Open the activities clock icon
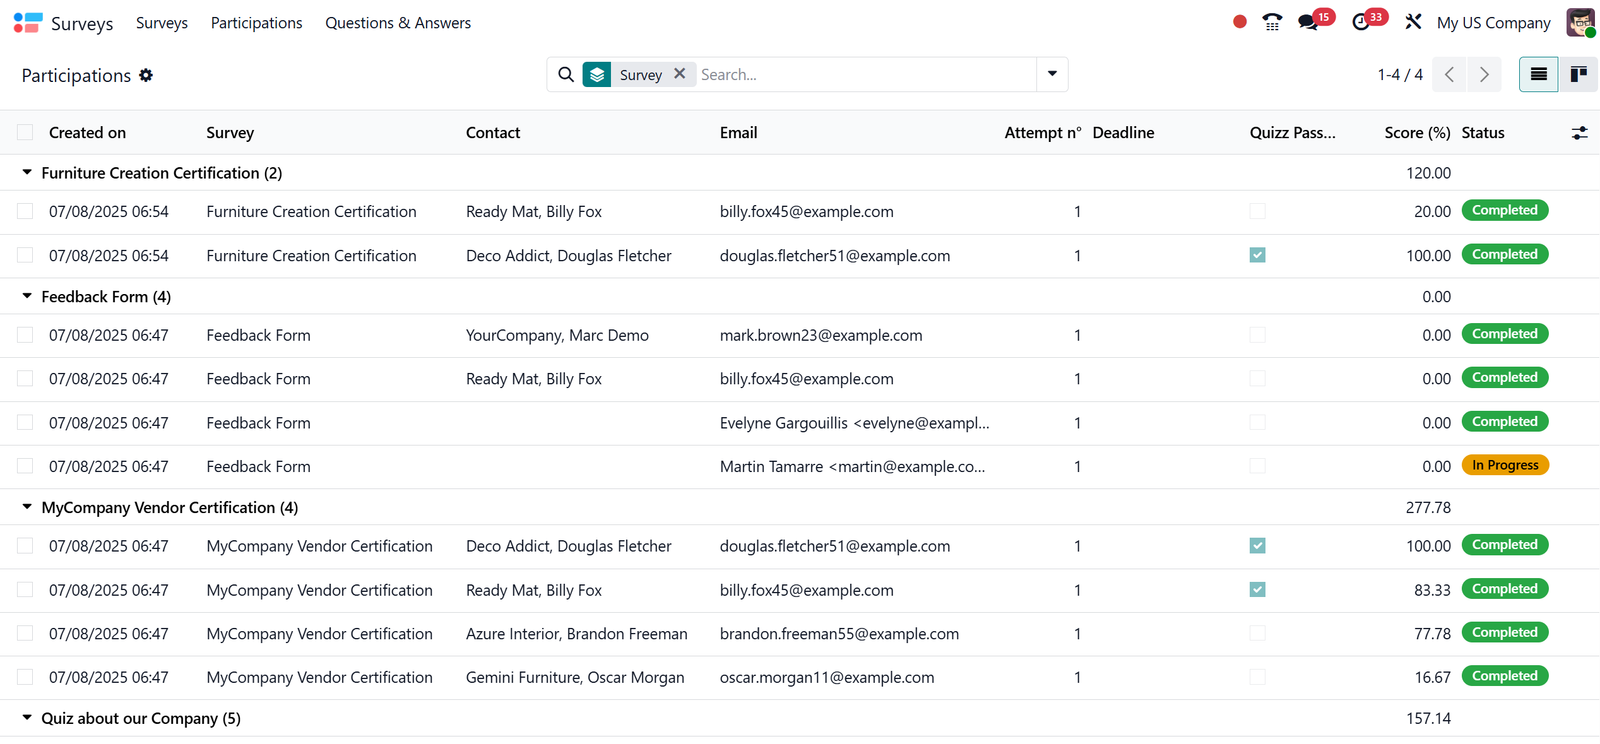Screen dimensions: 1600x744 pos(1361,22)
